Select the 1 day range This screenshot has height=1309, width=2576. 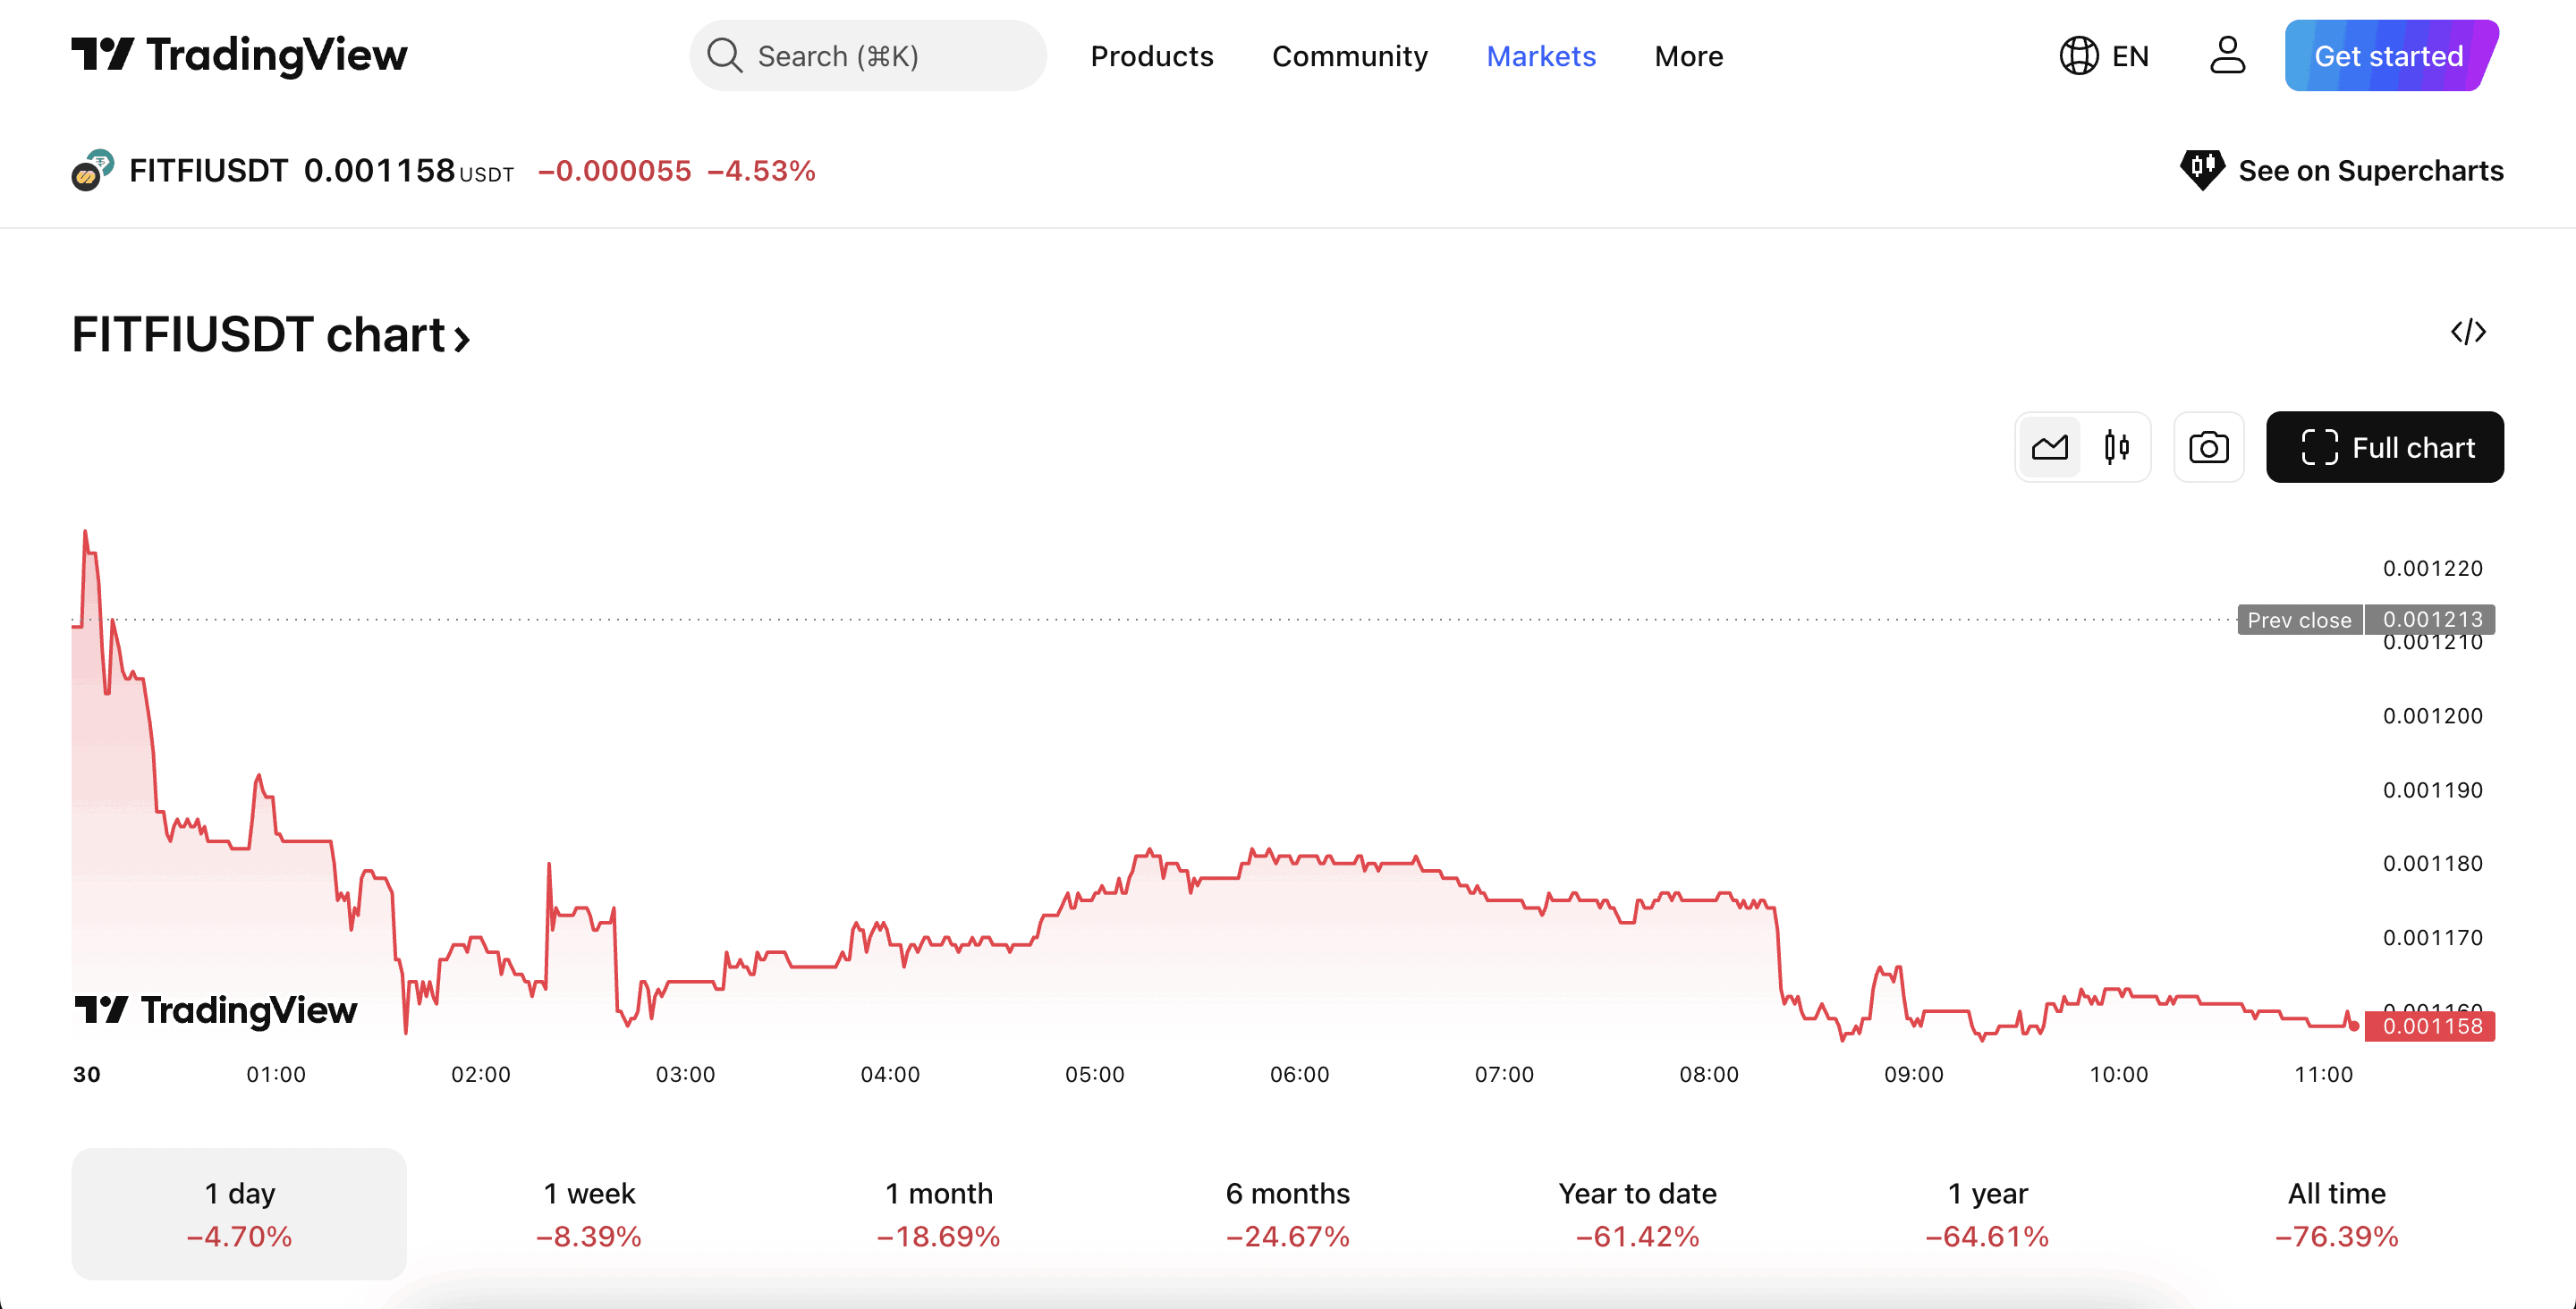pyautogui.click(x=239, y=1213)
